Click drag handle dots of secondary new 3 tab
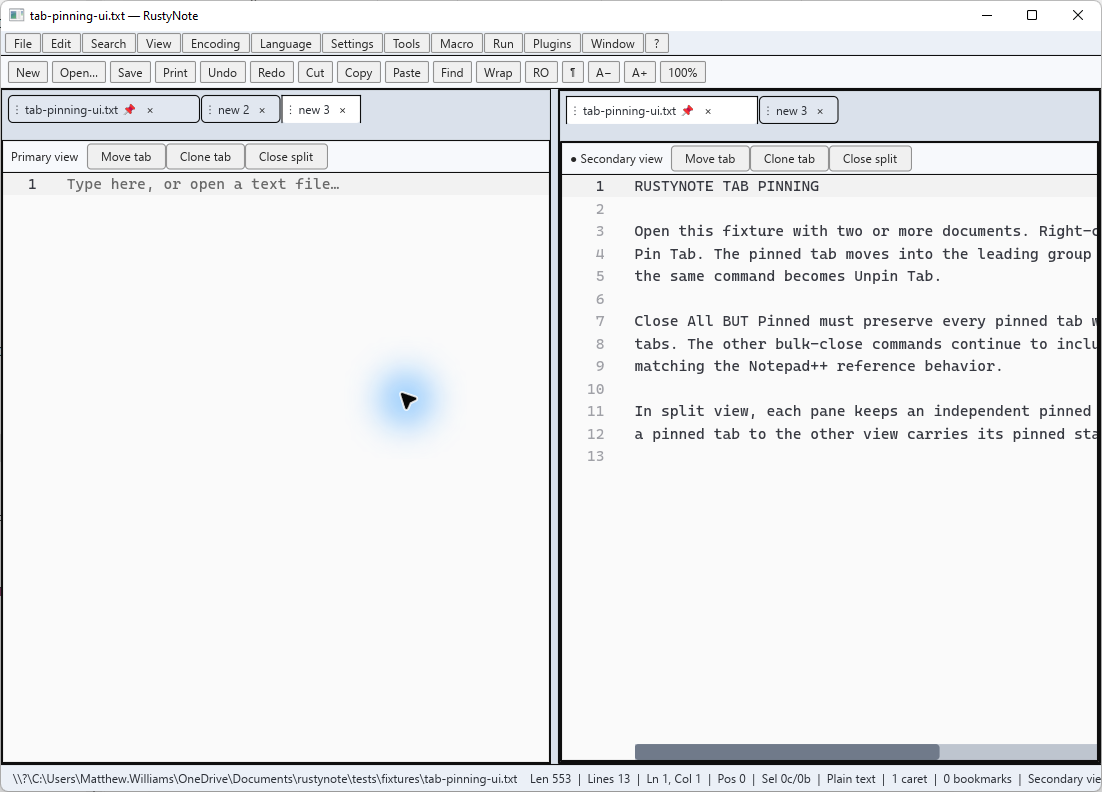The height and width of the screenshot is (792, 1102). (x=768, y=111)
